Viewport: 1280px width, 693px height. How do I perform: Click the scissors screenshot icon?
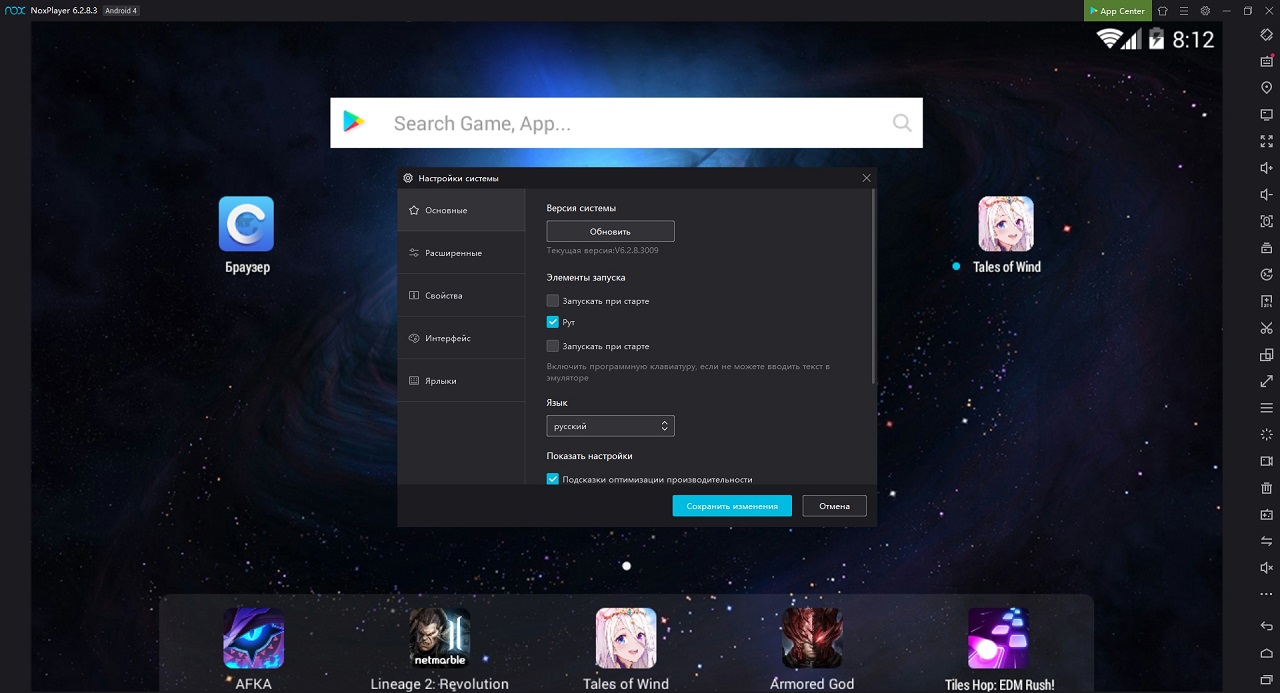point(1266,328)
